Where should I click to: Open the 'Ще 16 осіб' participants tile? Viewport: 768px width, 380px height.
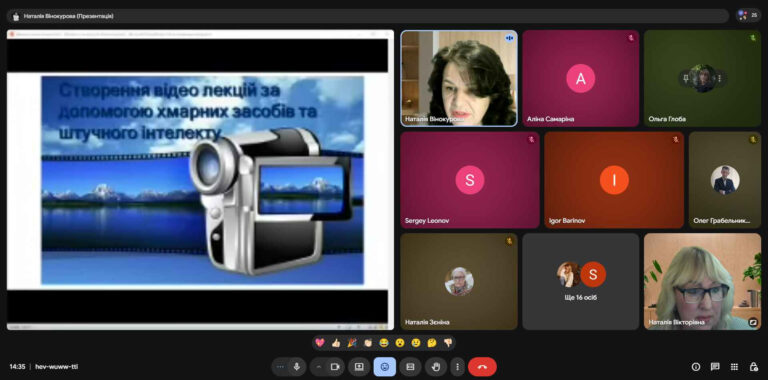580,281
